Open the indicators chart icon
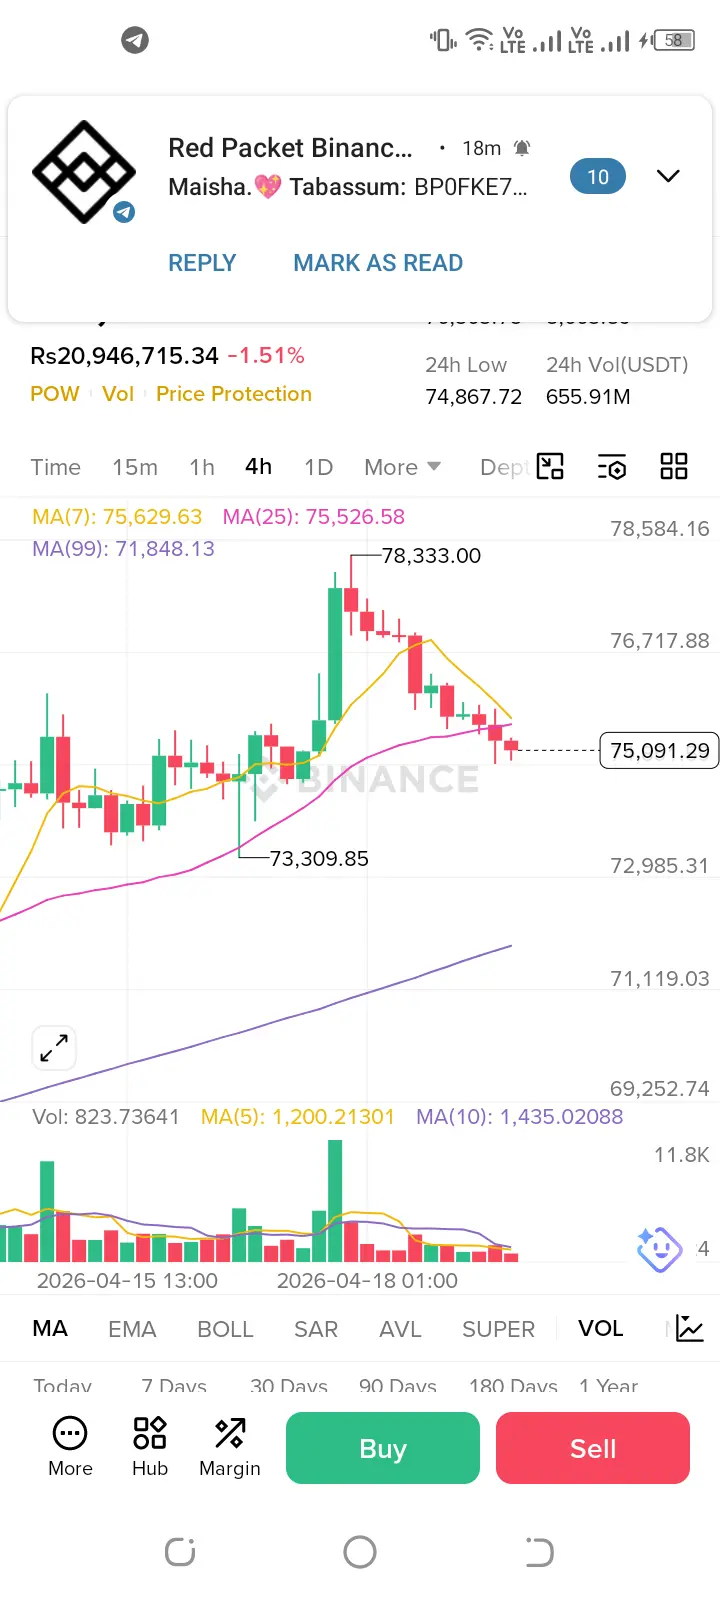This screenshot has height=1600, width=720. 690,1328
